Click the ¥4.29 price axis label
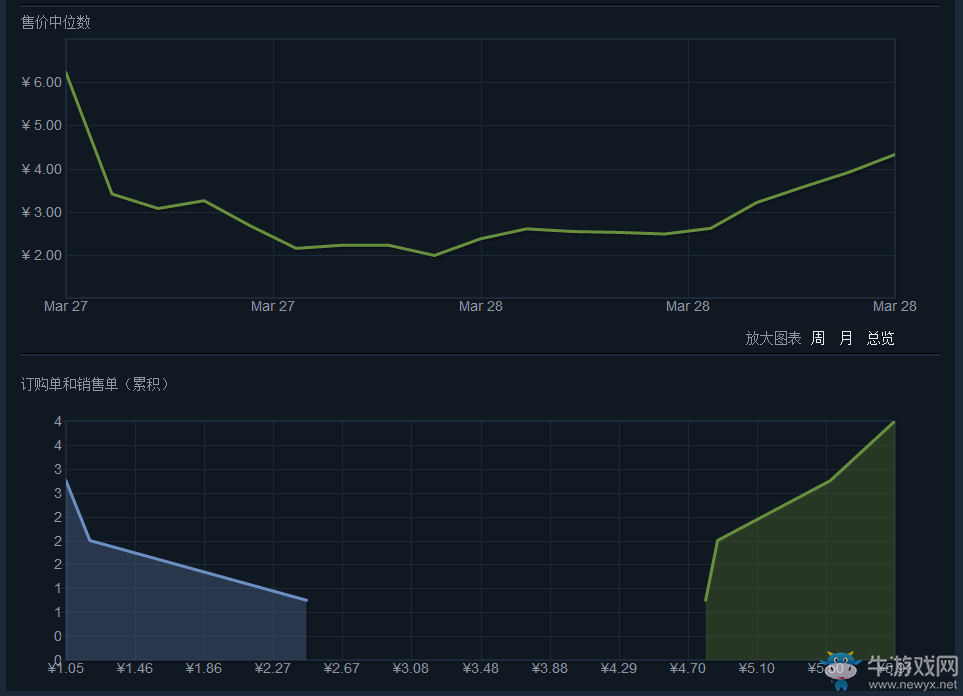Viewport: 963px width, 696px height. (x=619, y=668)
